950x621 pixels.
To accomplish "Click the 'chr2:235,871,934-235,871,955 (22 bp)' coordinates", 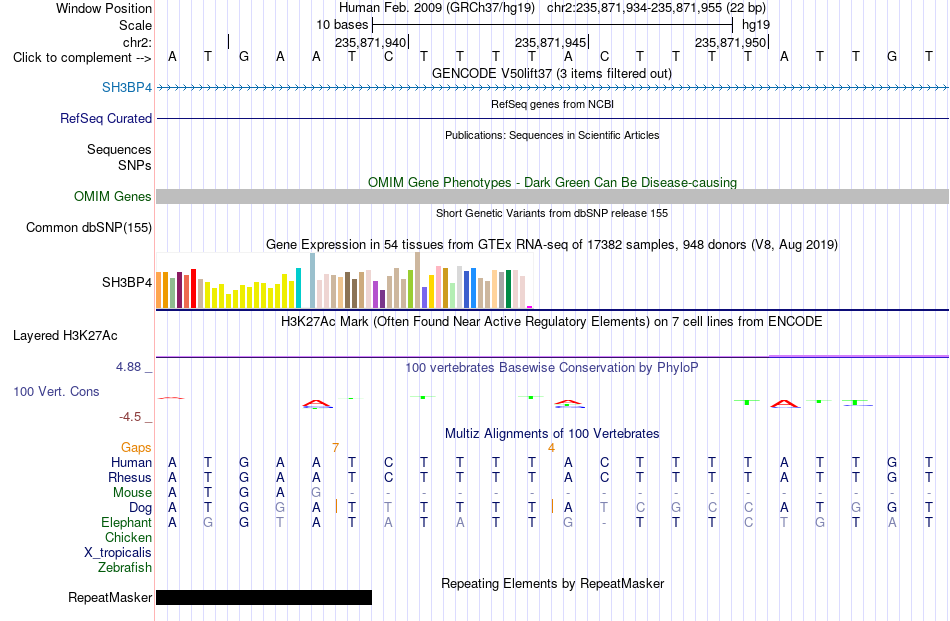I will click(x=656, y=8).
